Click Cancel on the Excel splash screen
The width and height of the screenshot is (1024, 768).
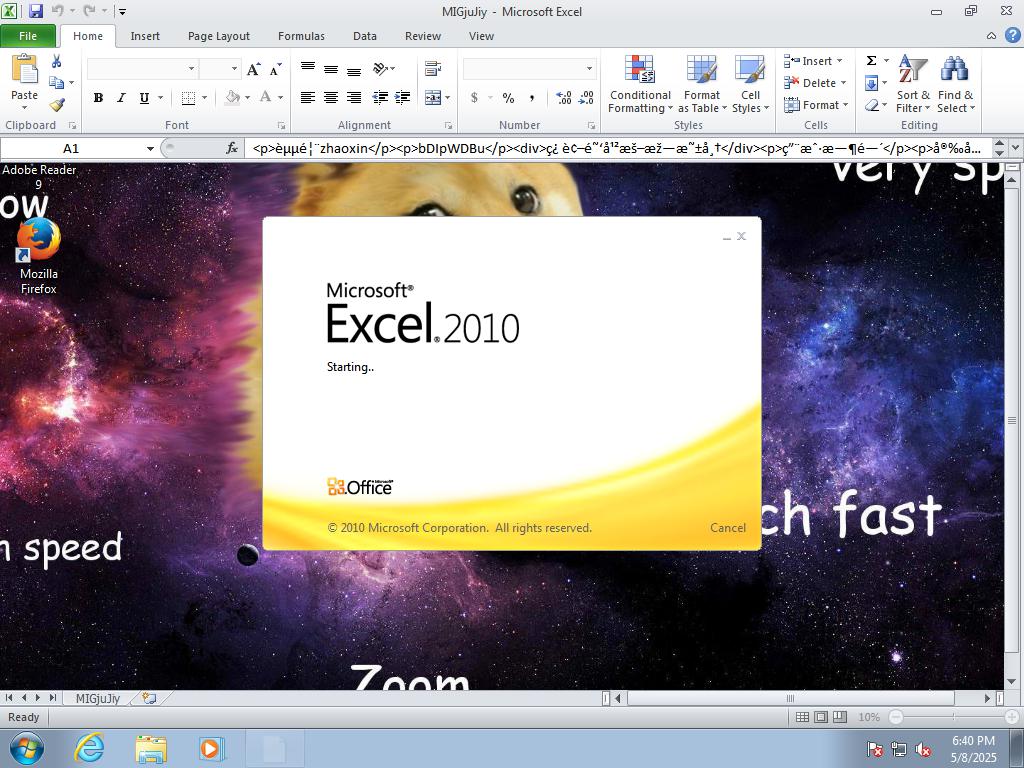[x=728, y=528]
